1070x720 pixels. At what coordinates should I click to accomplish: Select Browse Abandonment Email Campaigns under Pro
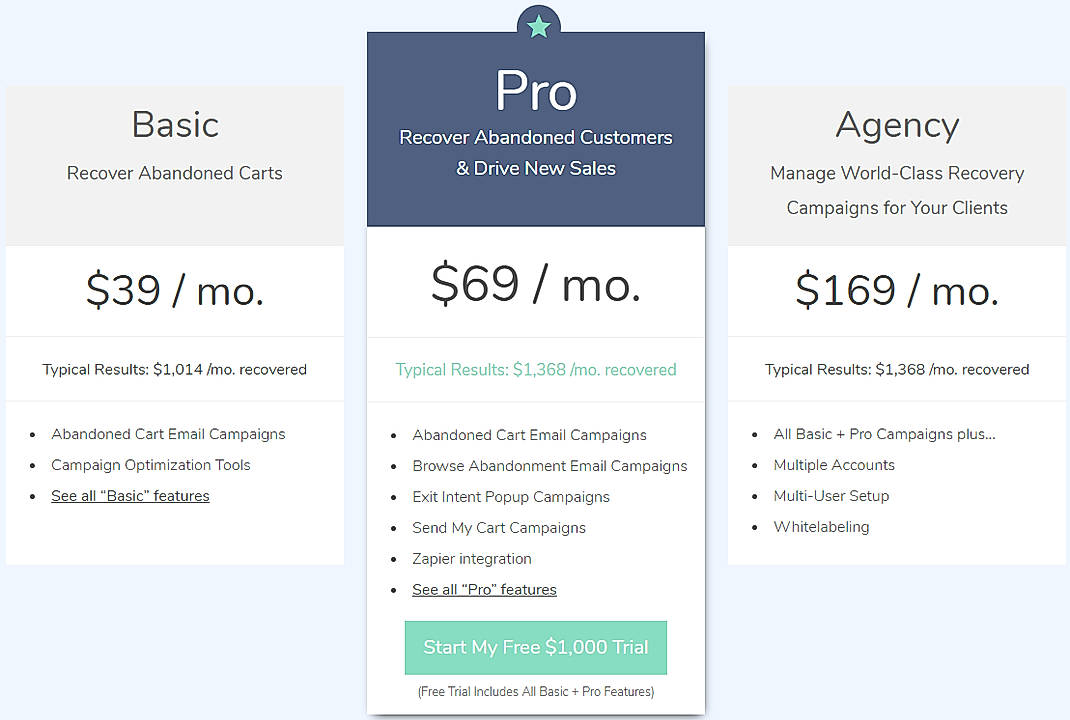pyautogui.click(x=550, y=465)
